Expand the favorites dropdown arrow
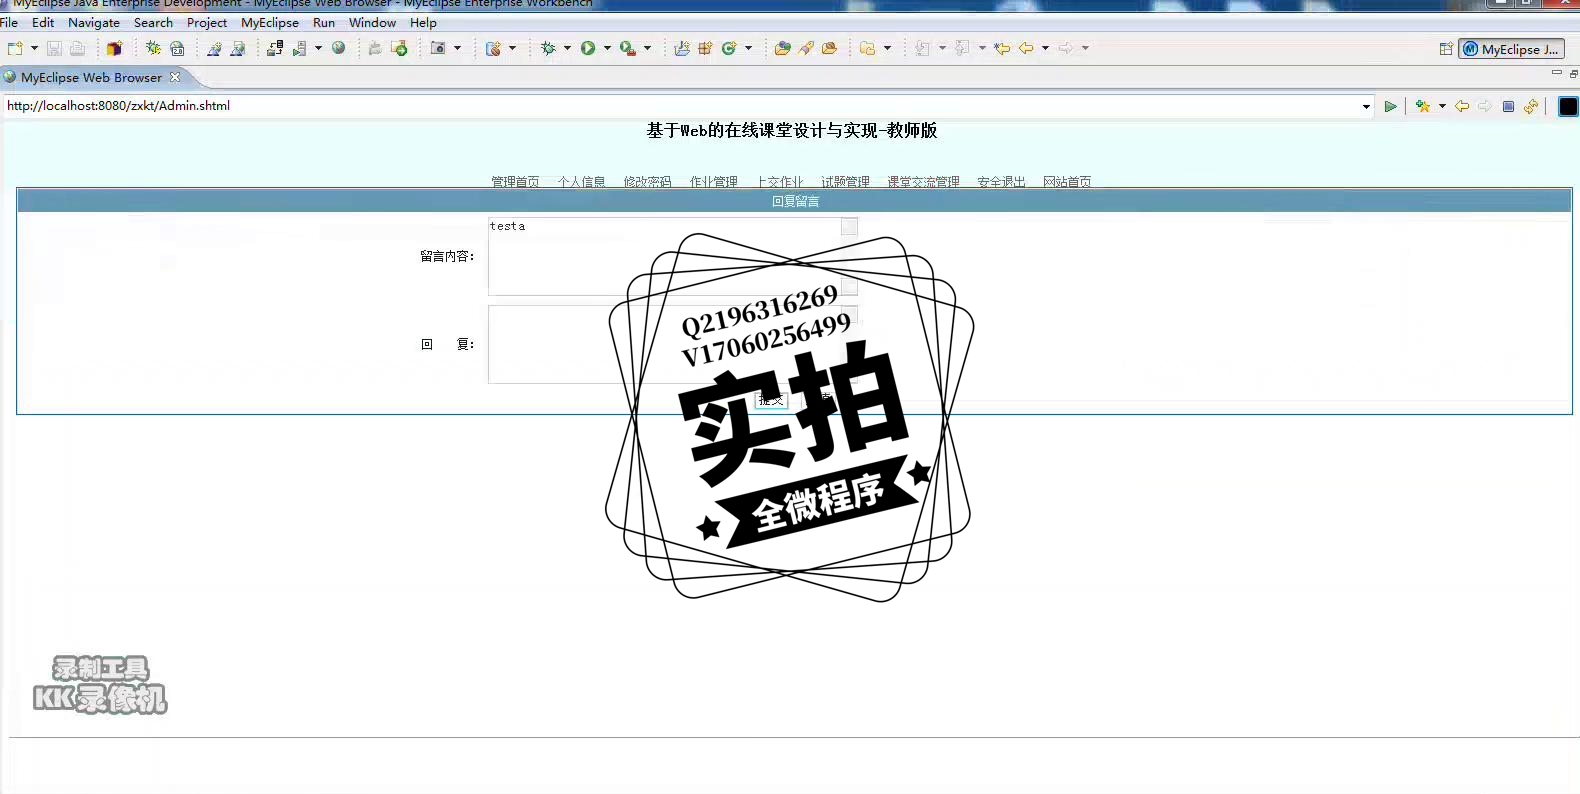The height and width of the screenshot is (794, 1580). tap(1442, 106)
